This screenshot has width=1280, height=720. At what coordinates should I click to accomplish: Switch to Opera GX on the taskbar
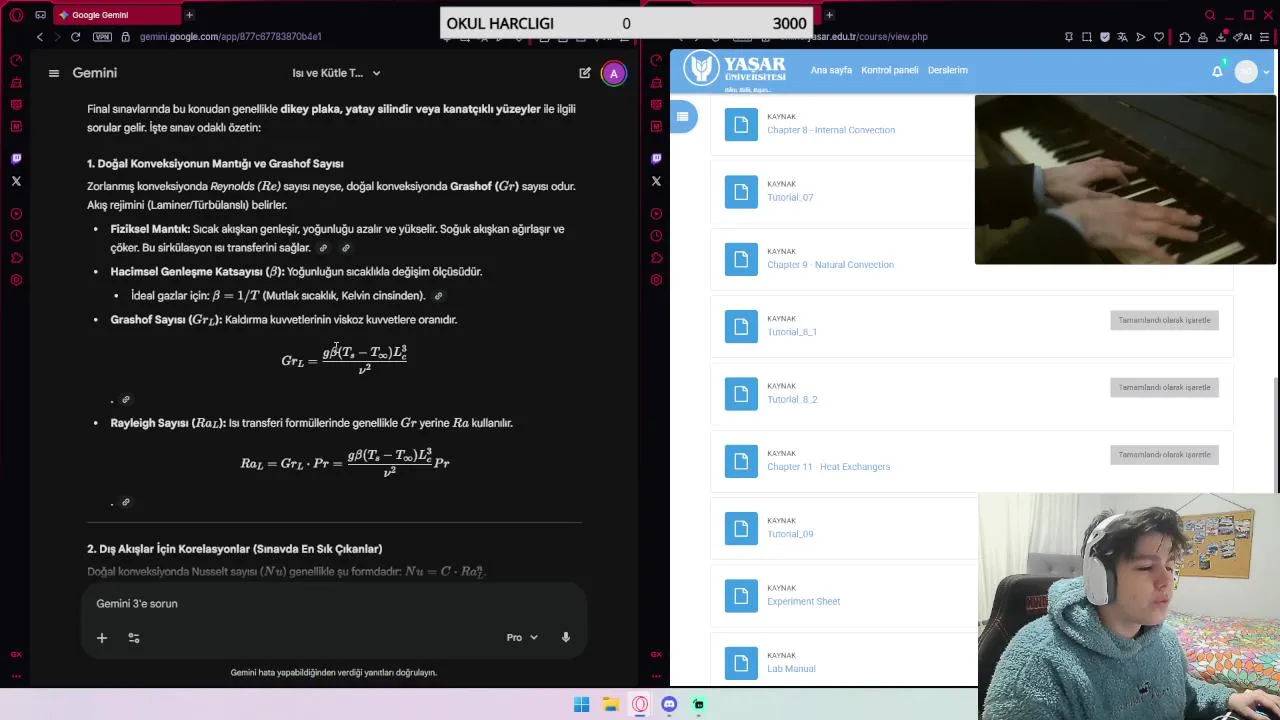[640, 704]
